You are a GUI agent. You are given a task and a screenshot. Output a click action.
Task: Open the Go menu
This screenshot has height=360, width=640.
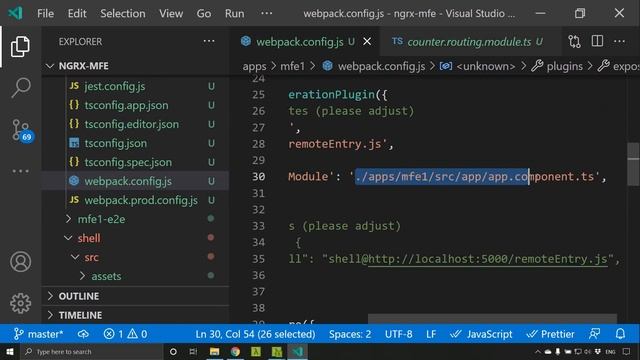[x=204, y=13]
